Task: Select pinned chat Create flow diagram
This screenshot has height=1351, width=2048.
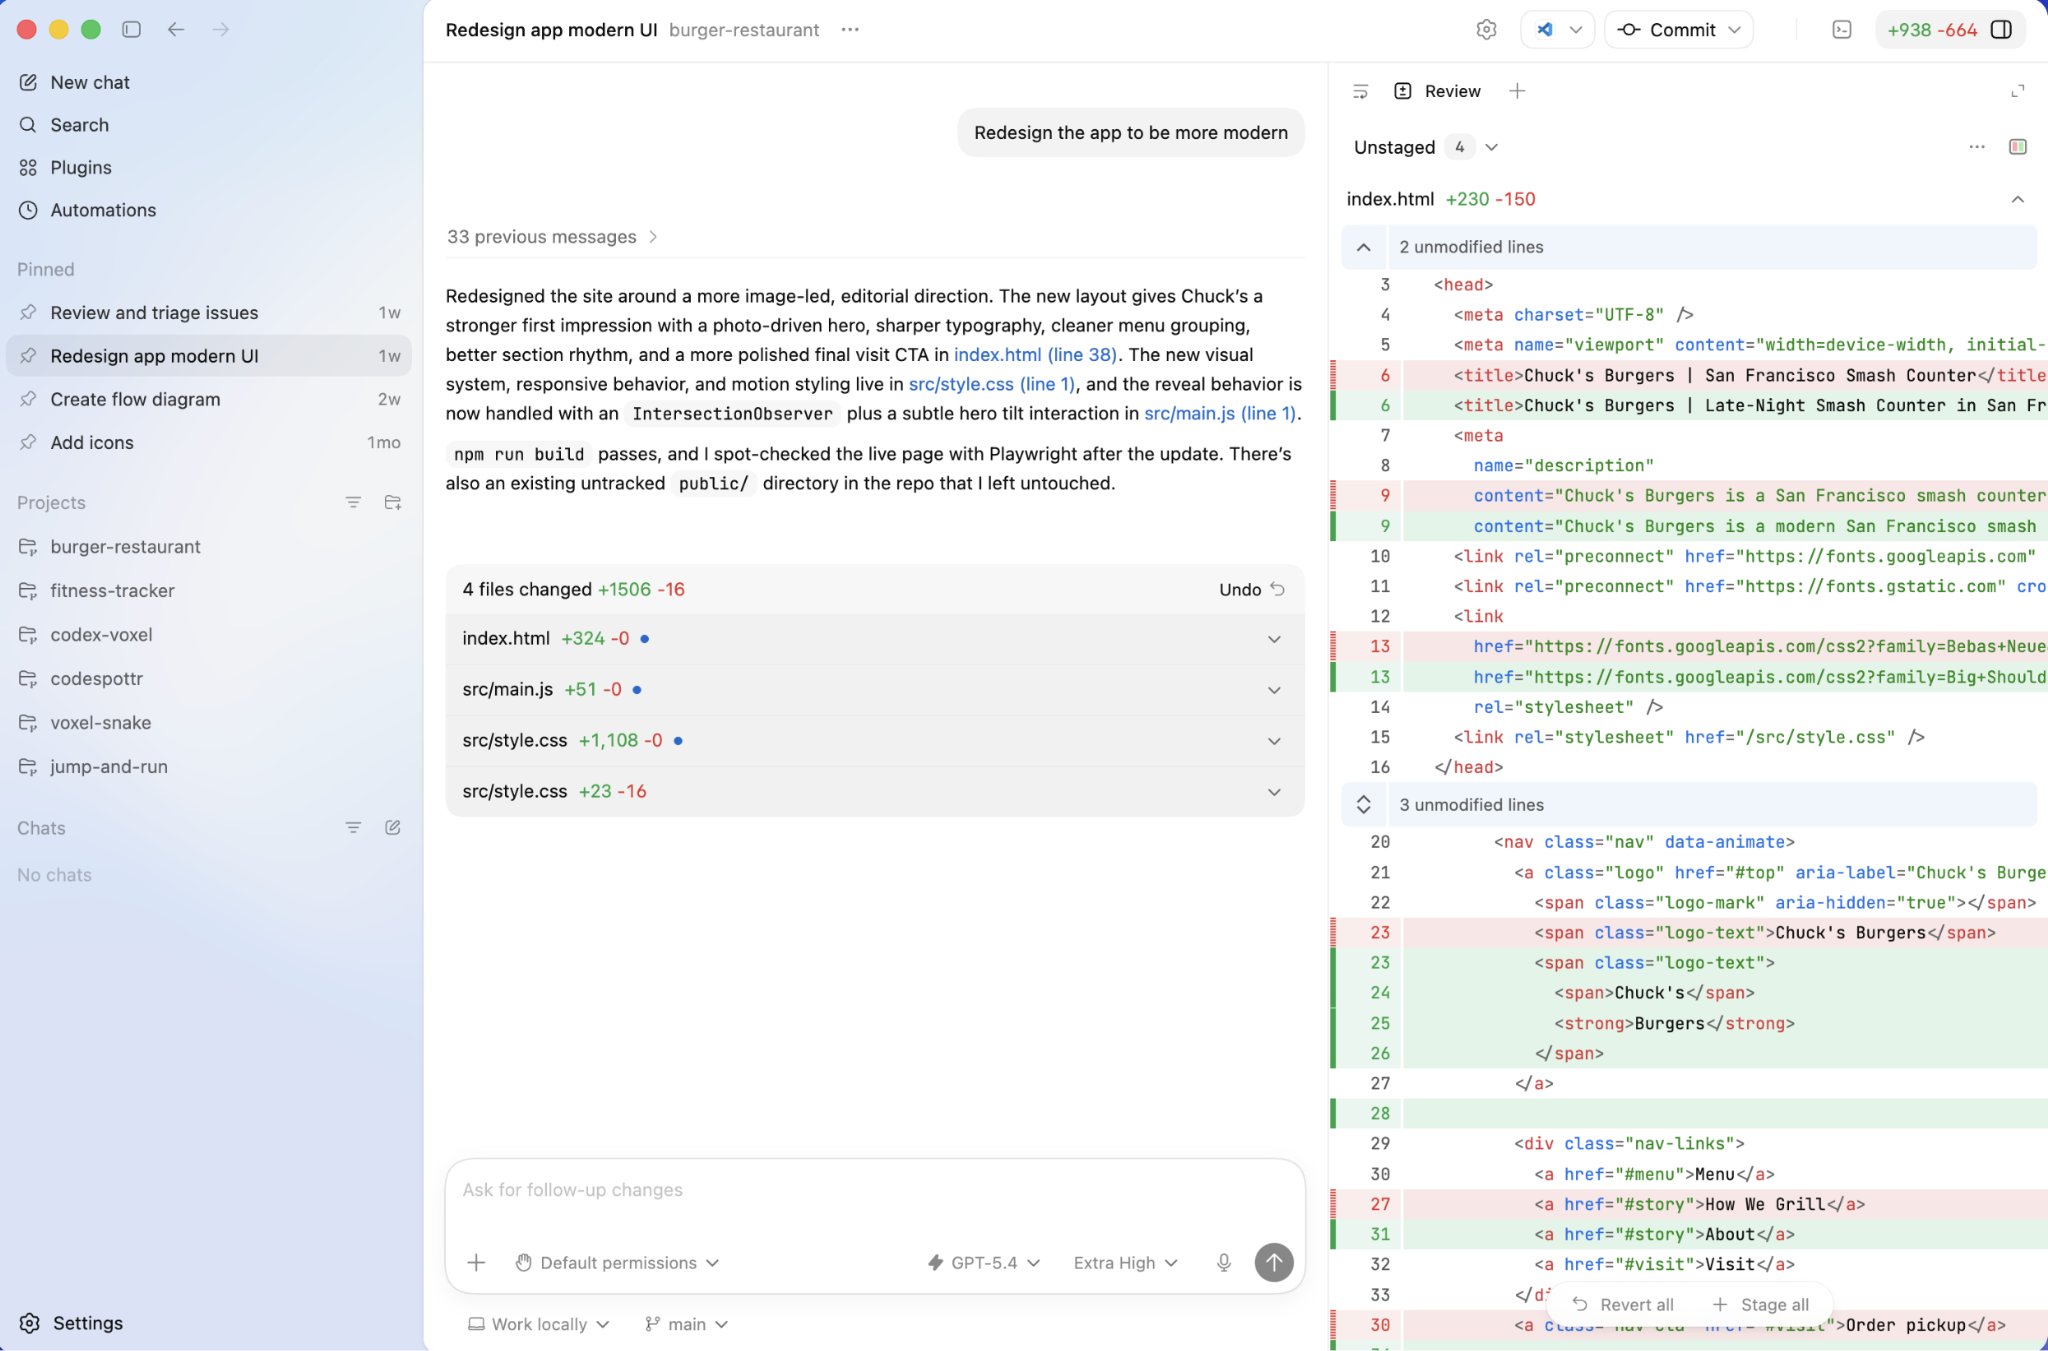Action: 209,399
